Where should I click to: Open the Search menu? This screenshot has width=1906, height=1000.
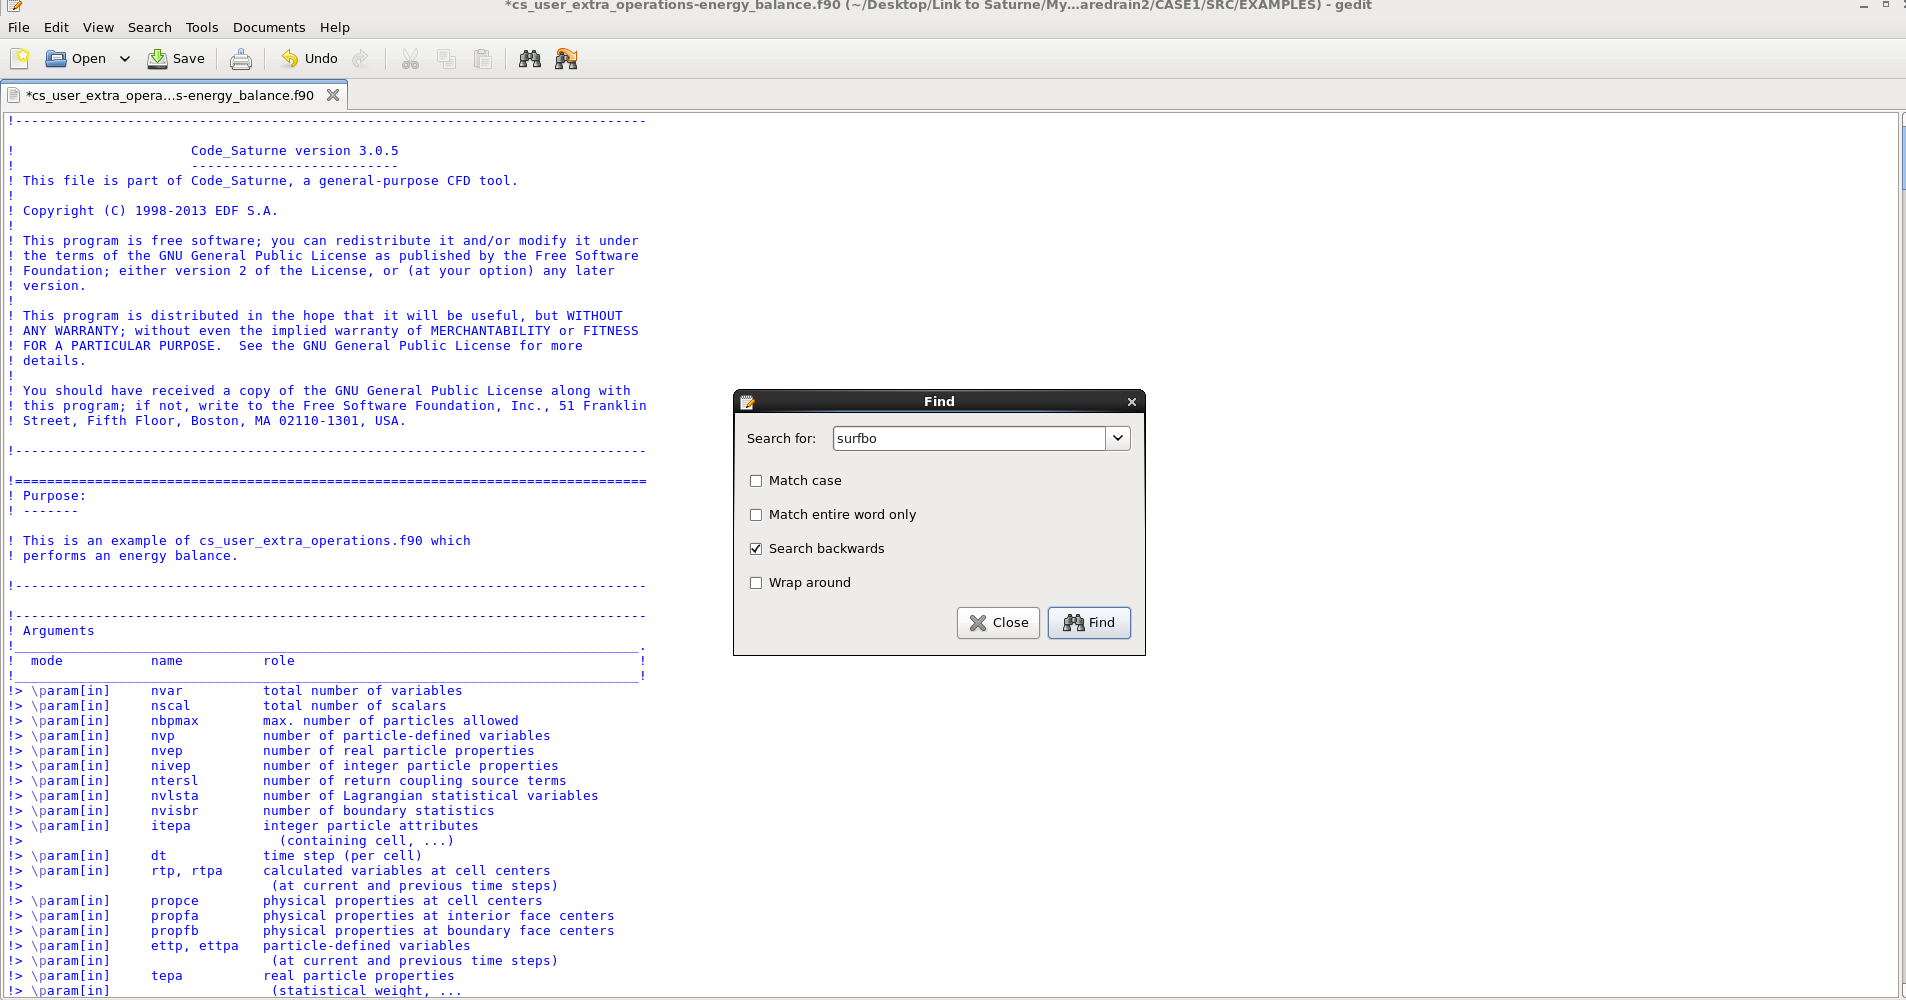(149, 27)
